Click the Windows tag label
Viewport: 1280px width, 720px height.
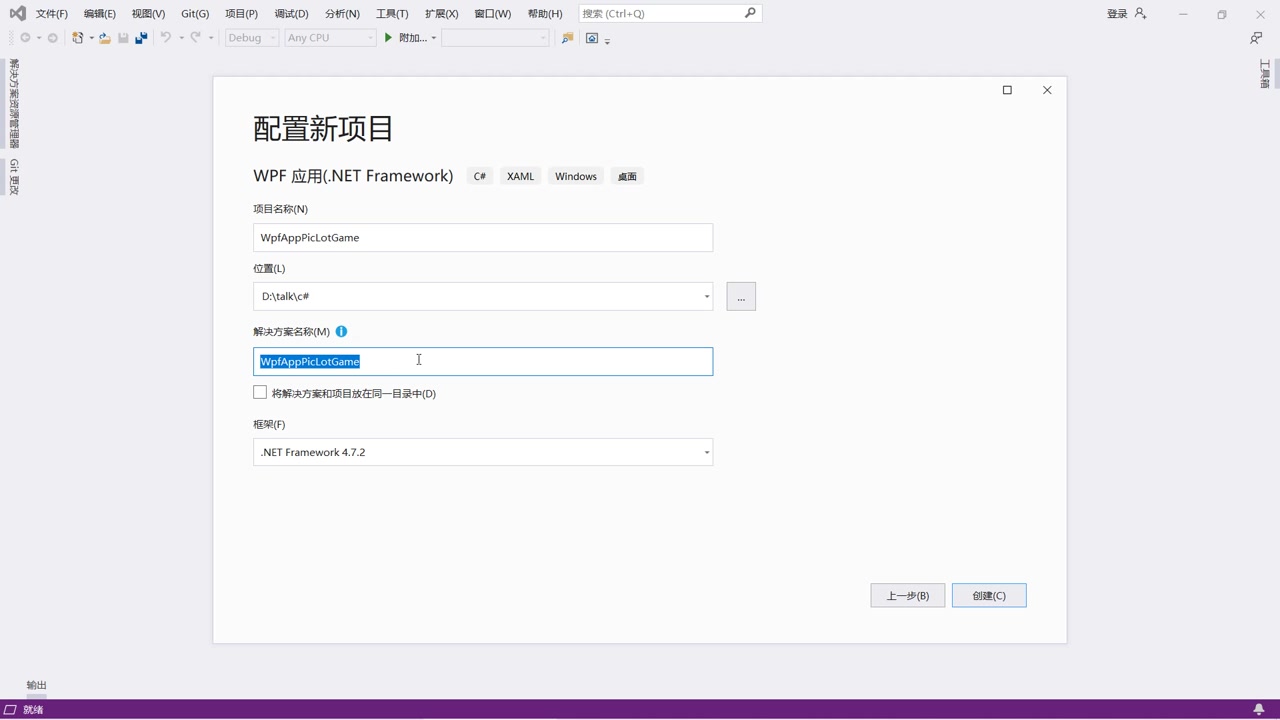[576, 176]
